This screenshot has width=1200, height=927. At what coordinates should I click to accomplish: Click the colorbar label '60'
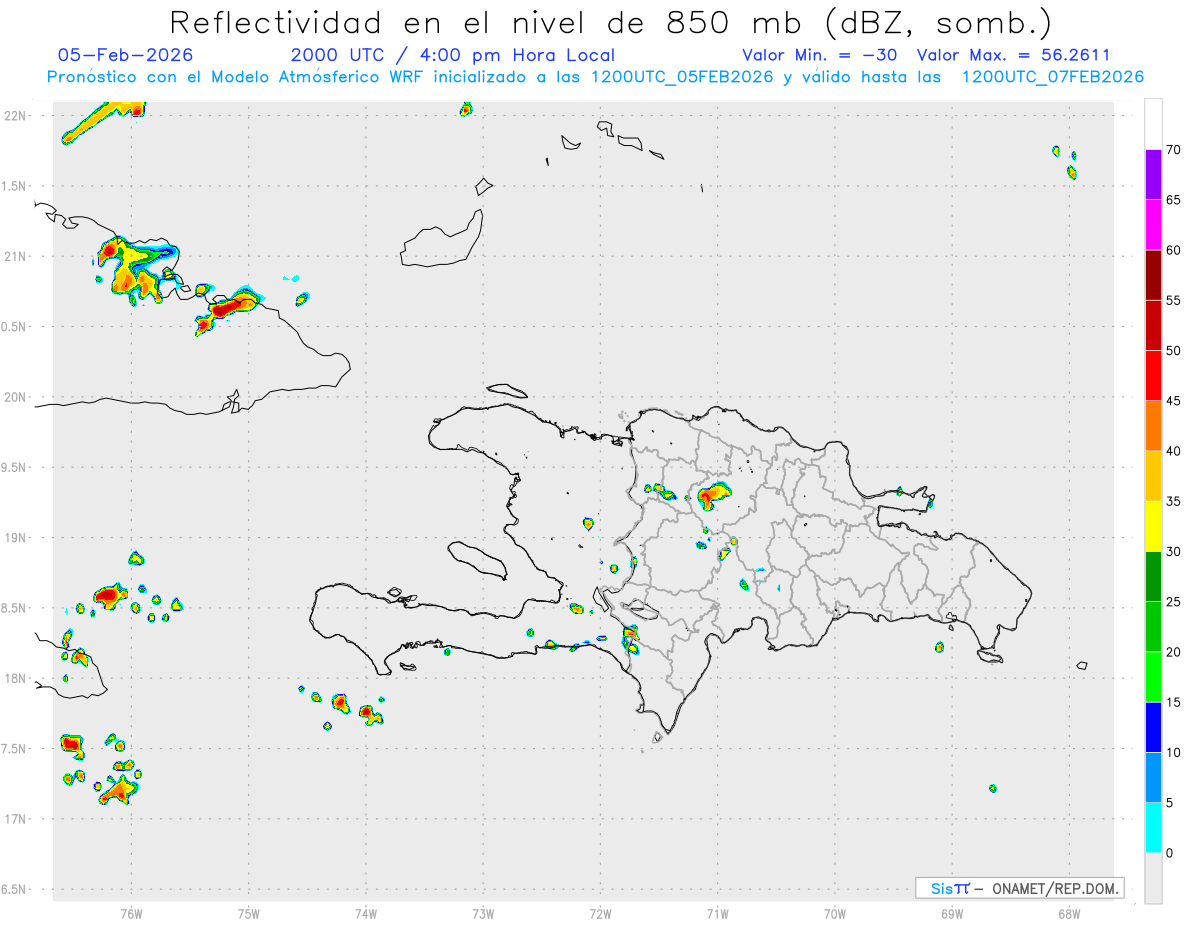click(1173, 250)
